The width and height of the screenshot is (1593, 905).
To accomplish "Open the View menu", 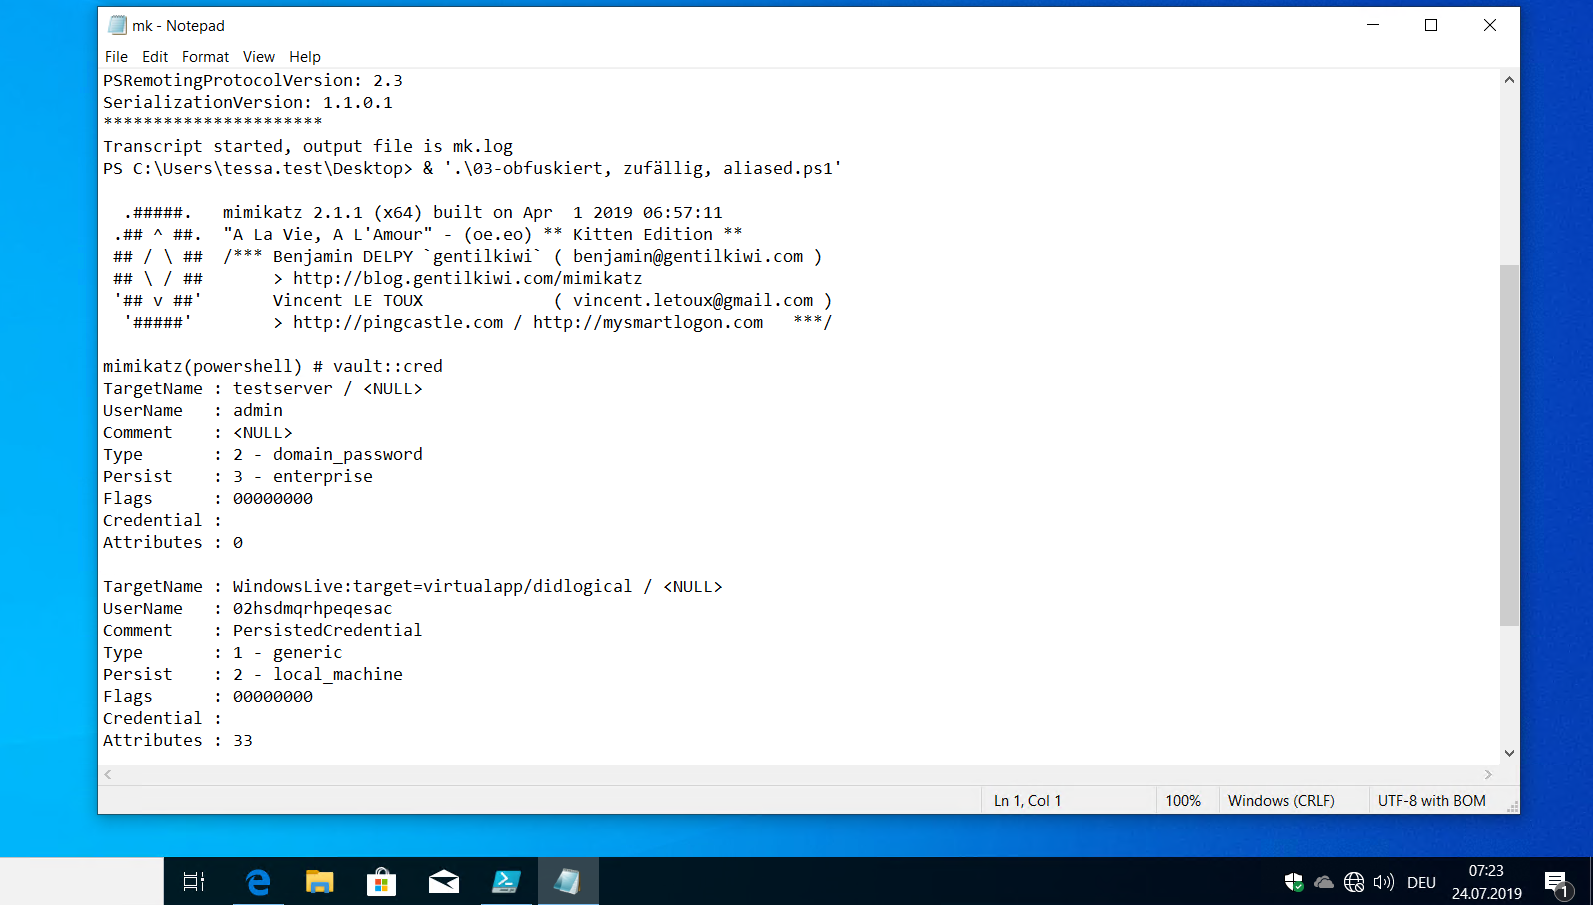I will (258, 57).
